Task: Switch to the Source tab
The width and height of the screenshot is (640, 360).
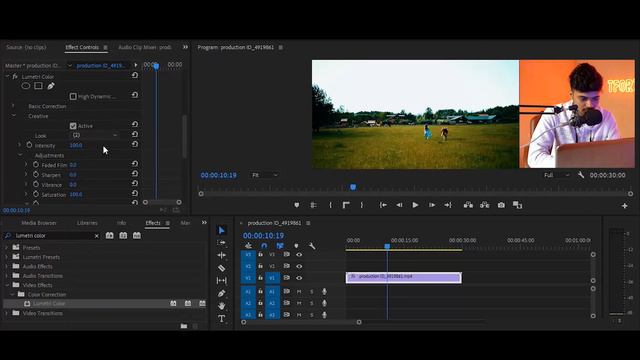Action: pos(26,47)
